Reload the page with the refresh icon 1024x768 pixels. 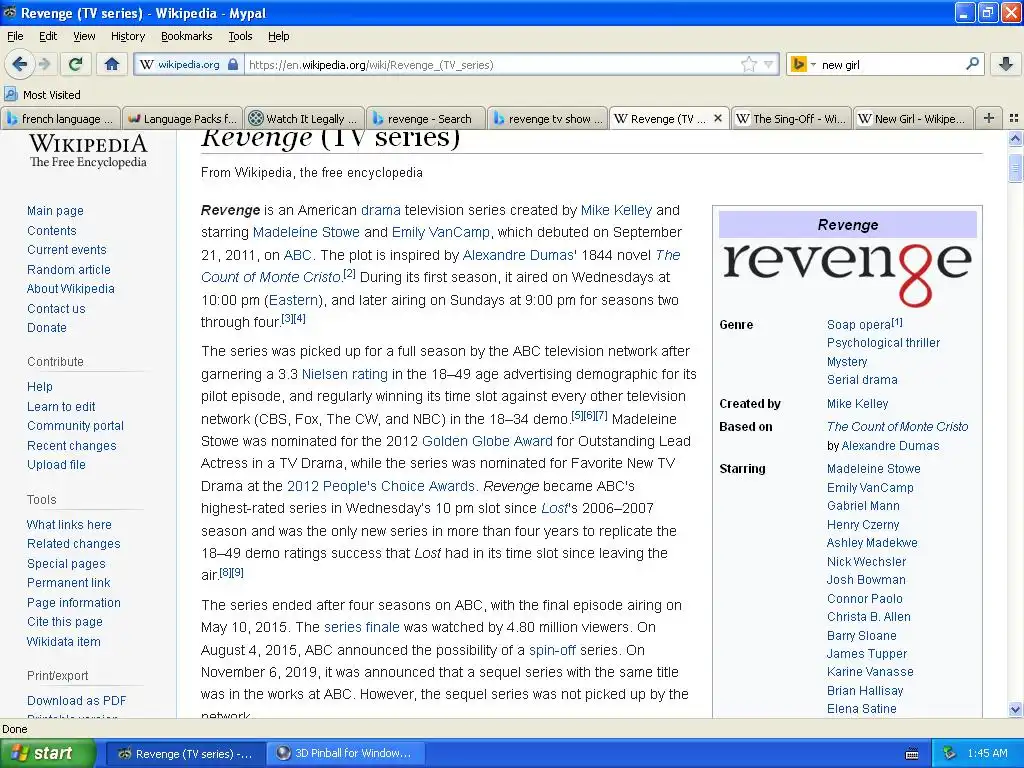pyautogui.click(x=75, y=64)
